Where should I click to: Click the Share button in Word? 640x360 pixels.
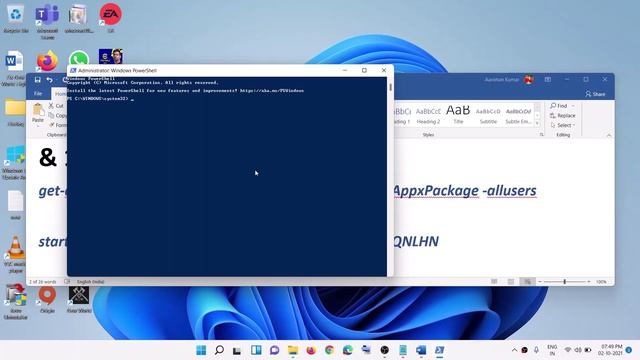coord(595,94)
